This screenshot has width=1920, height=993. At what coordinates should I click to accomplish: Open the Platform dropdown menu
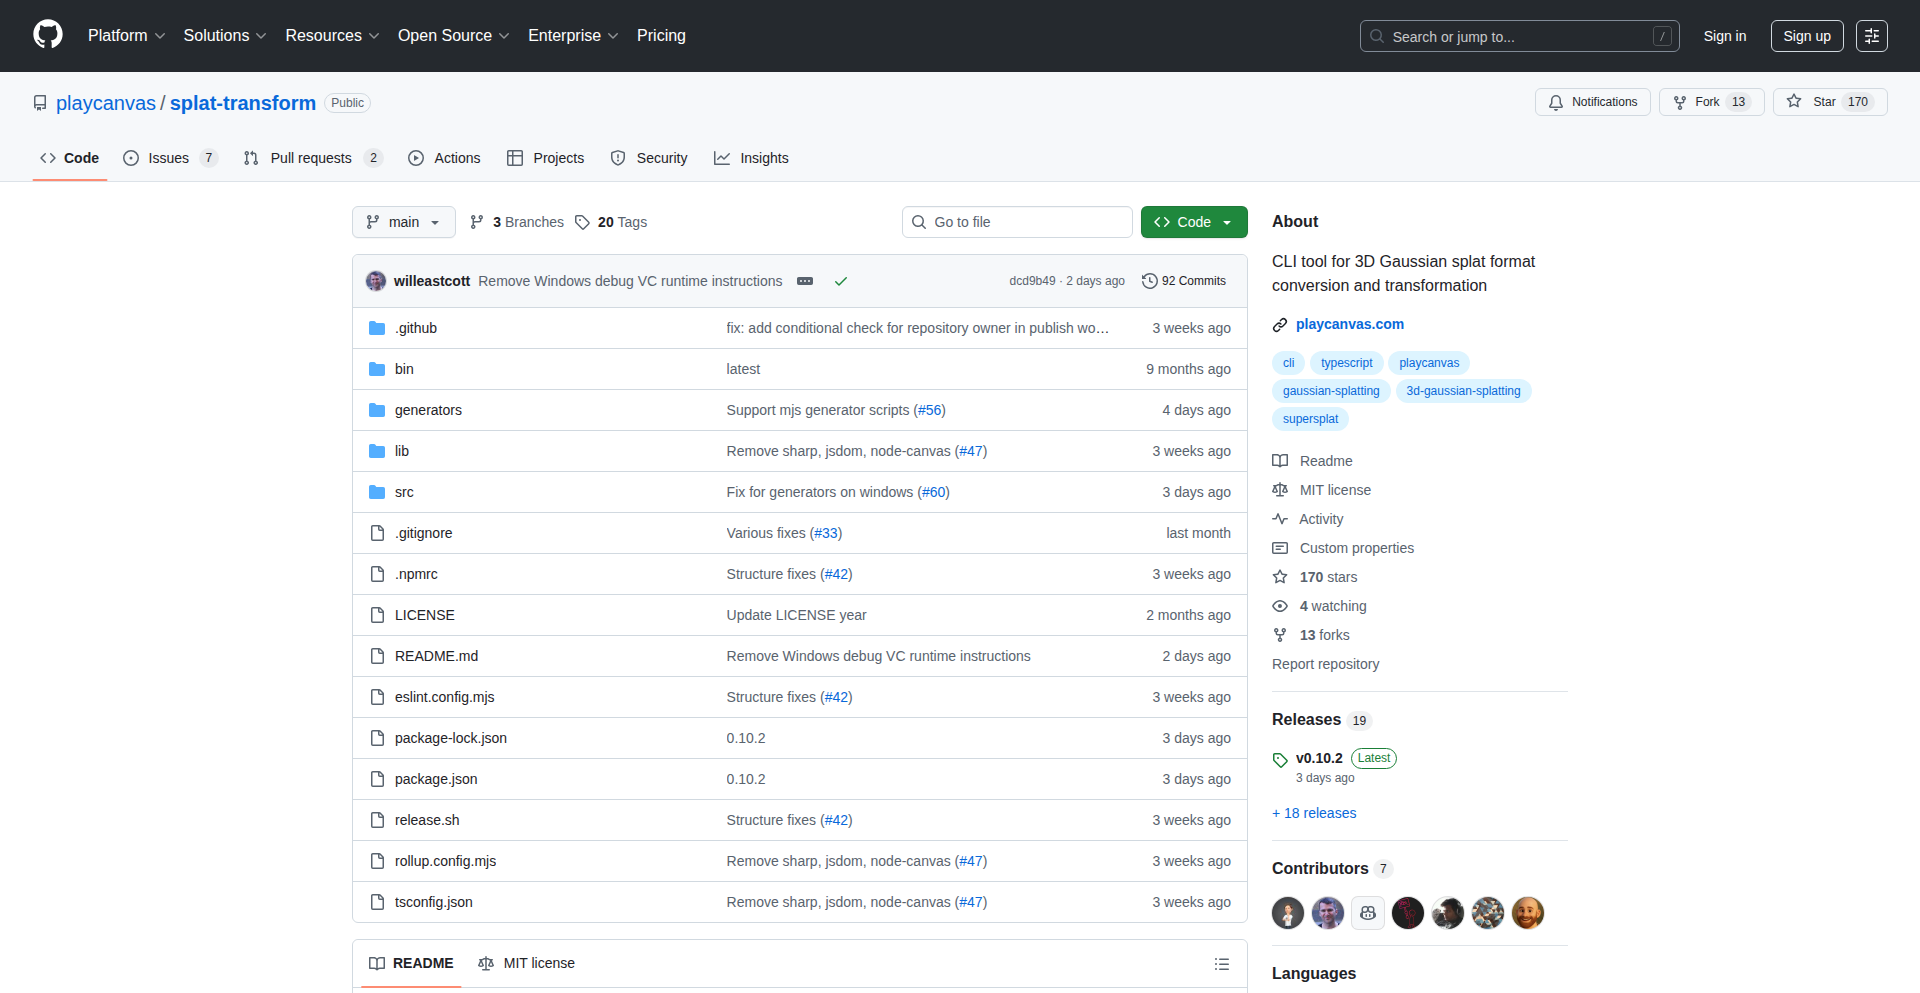[x=126, y=35]
